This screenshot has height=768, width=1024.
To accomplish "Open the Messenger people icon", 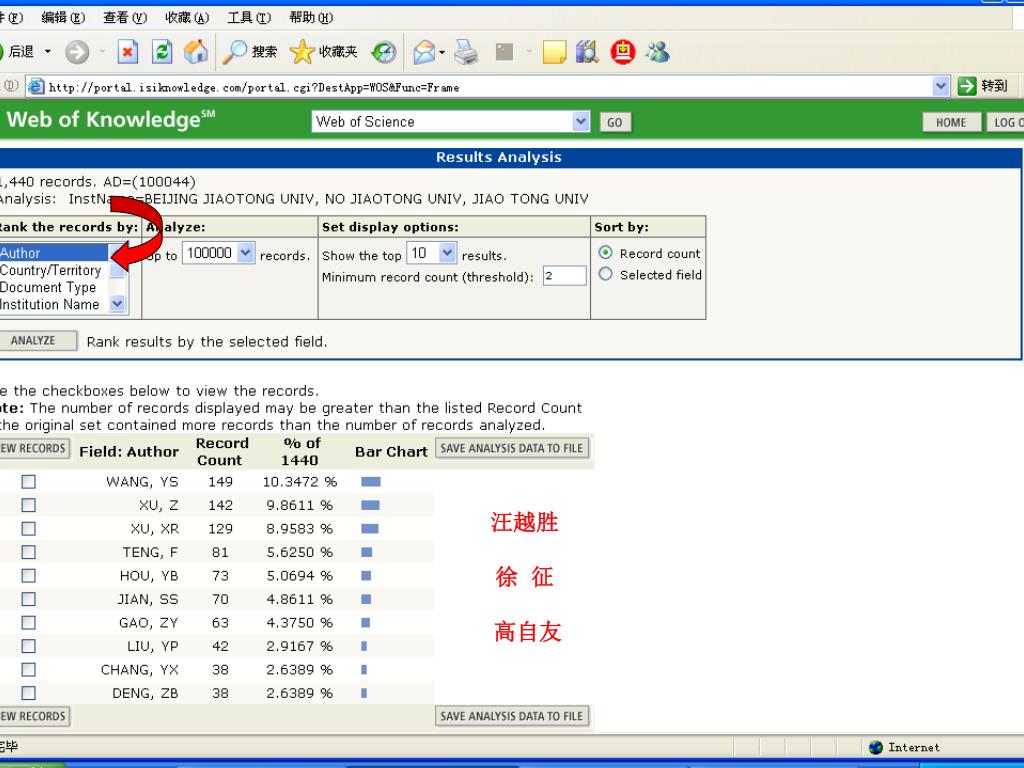I will (x=658, y=52).
